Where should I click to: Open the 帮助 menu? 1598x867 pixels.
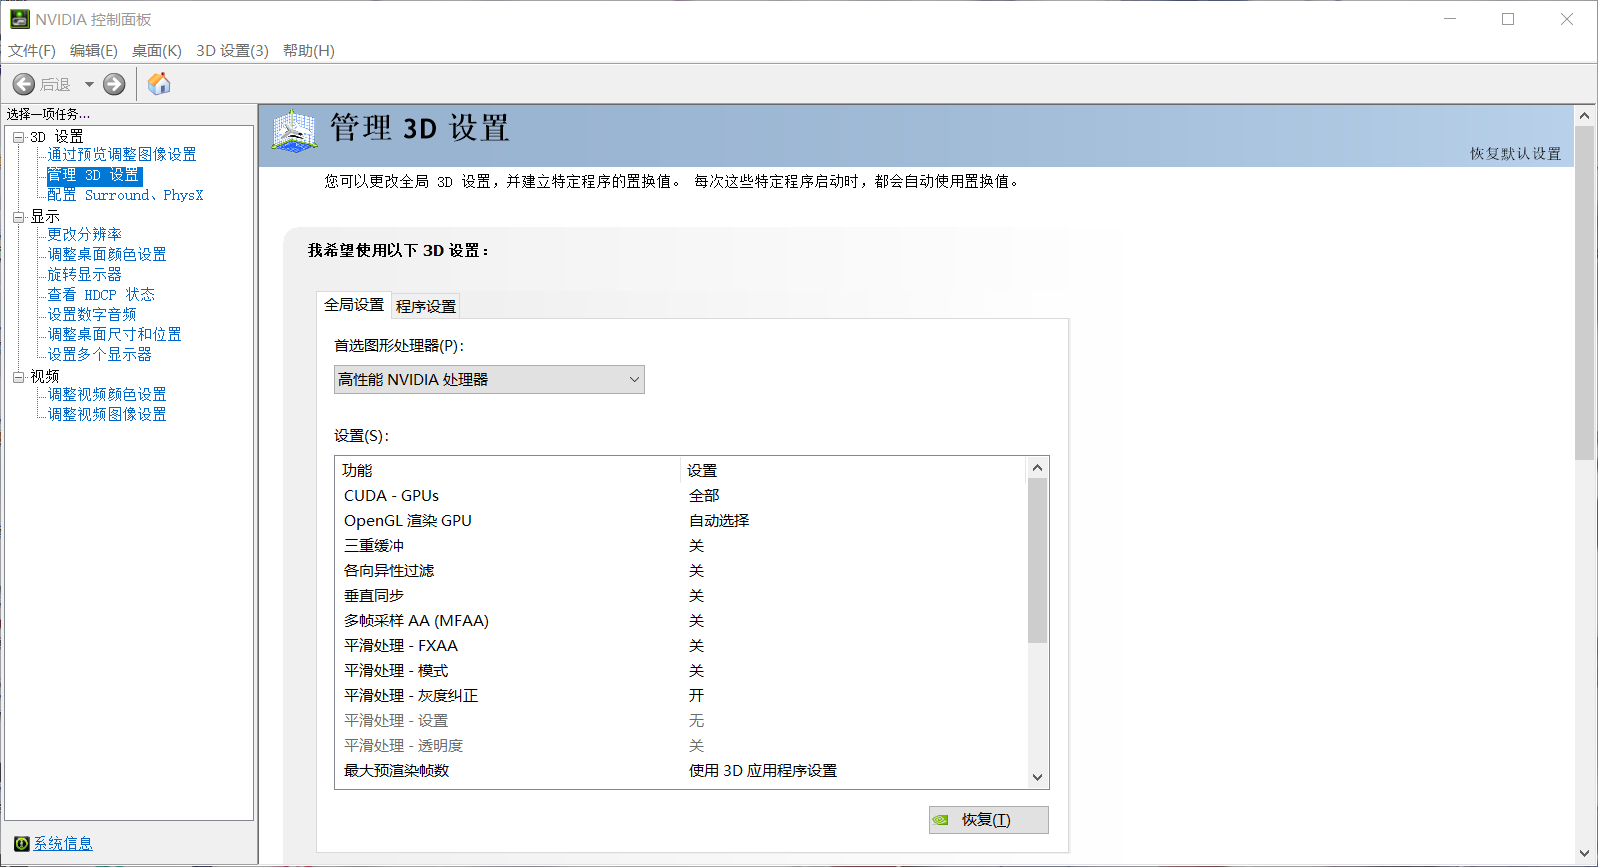coord(308,51)
